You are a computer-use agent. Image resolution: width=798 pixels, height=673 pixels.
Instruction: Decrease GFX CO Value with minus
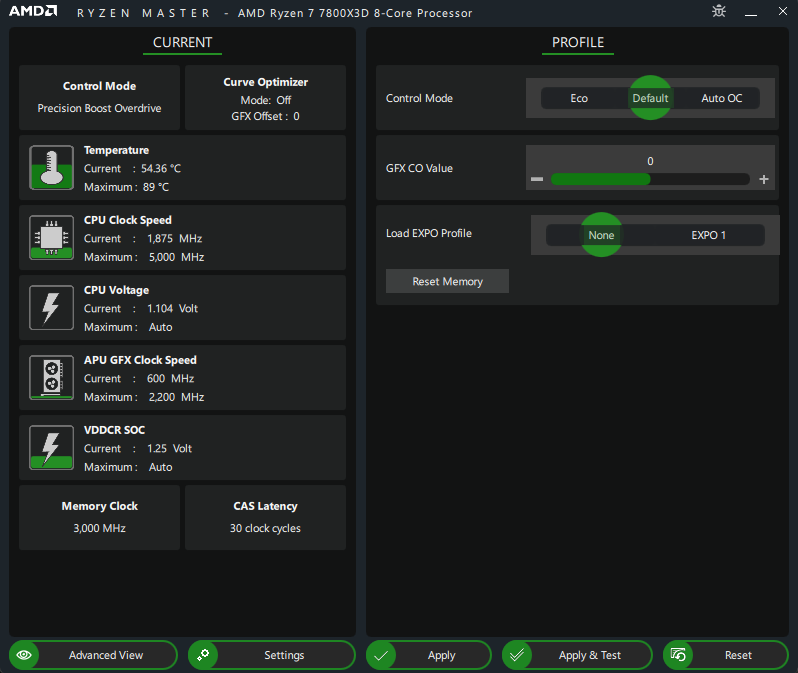[x=537, y=179]
